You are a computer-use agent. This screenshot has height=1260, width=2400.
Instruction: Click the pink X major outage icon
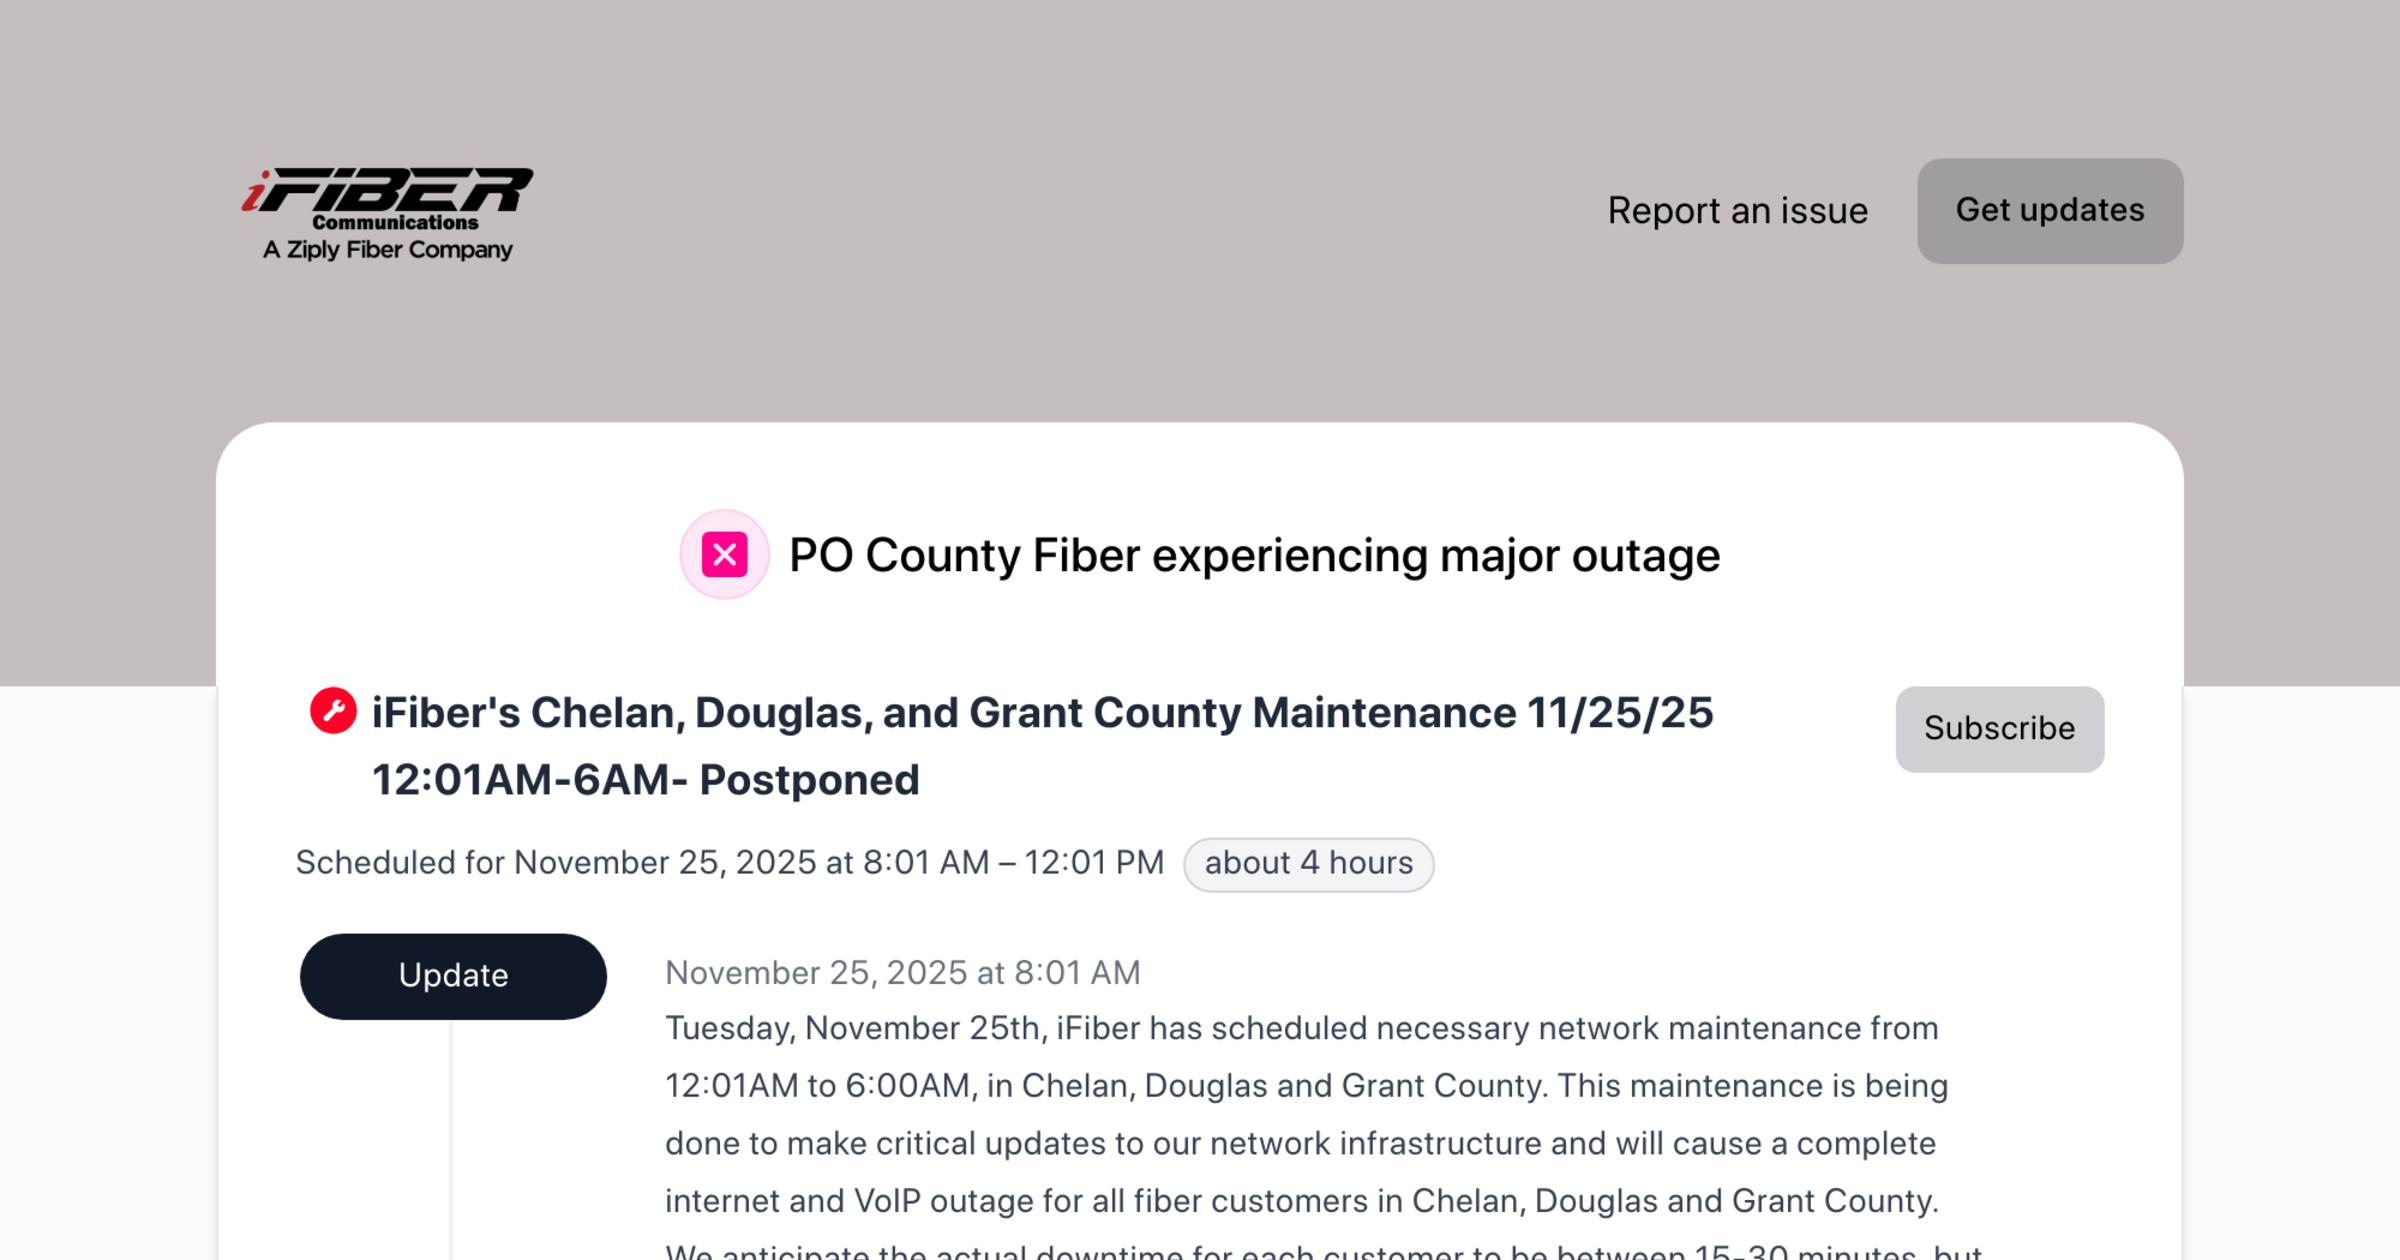[x=724, y=555]
